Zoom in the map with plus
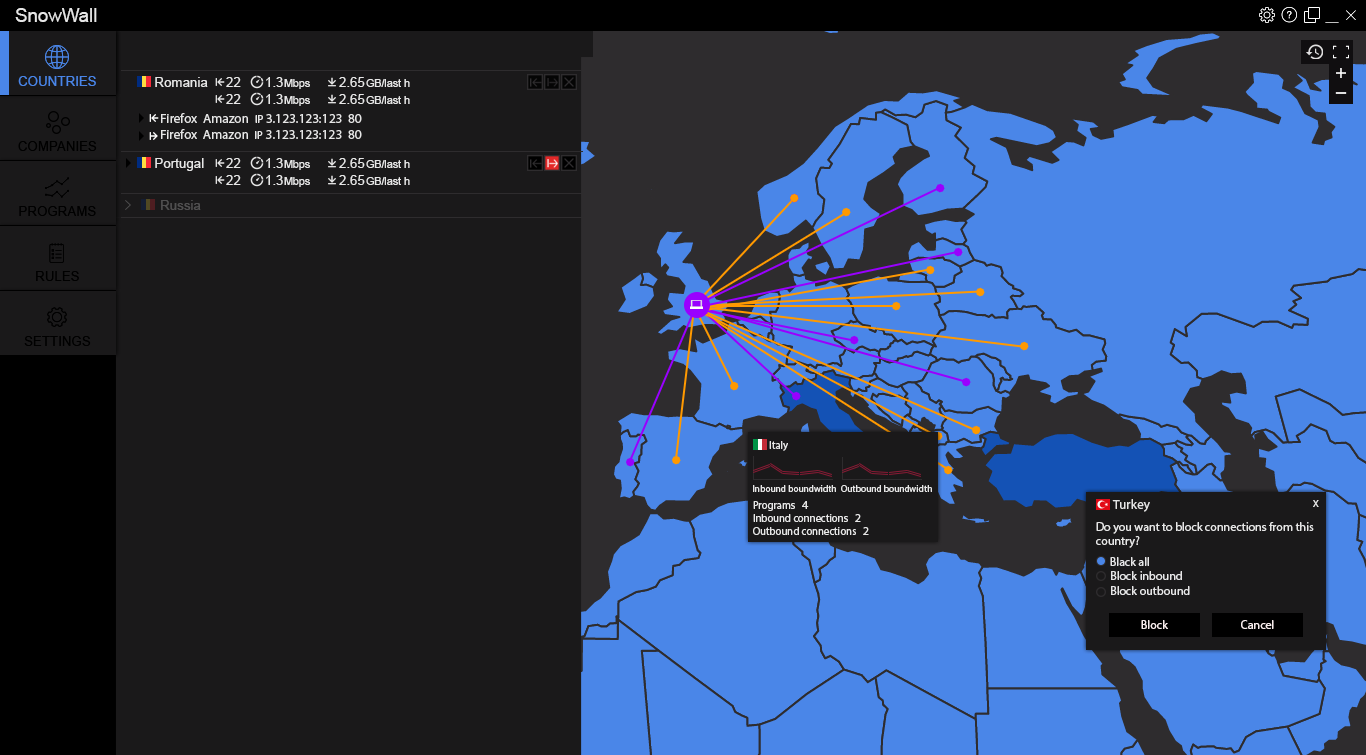This screenshot has width=1366, height=755. click(1341, 73)
